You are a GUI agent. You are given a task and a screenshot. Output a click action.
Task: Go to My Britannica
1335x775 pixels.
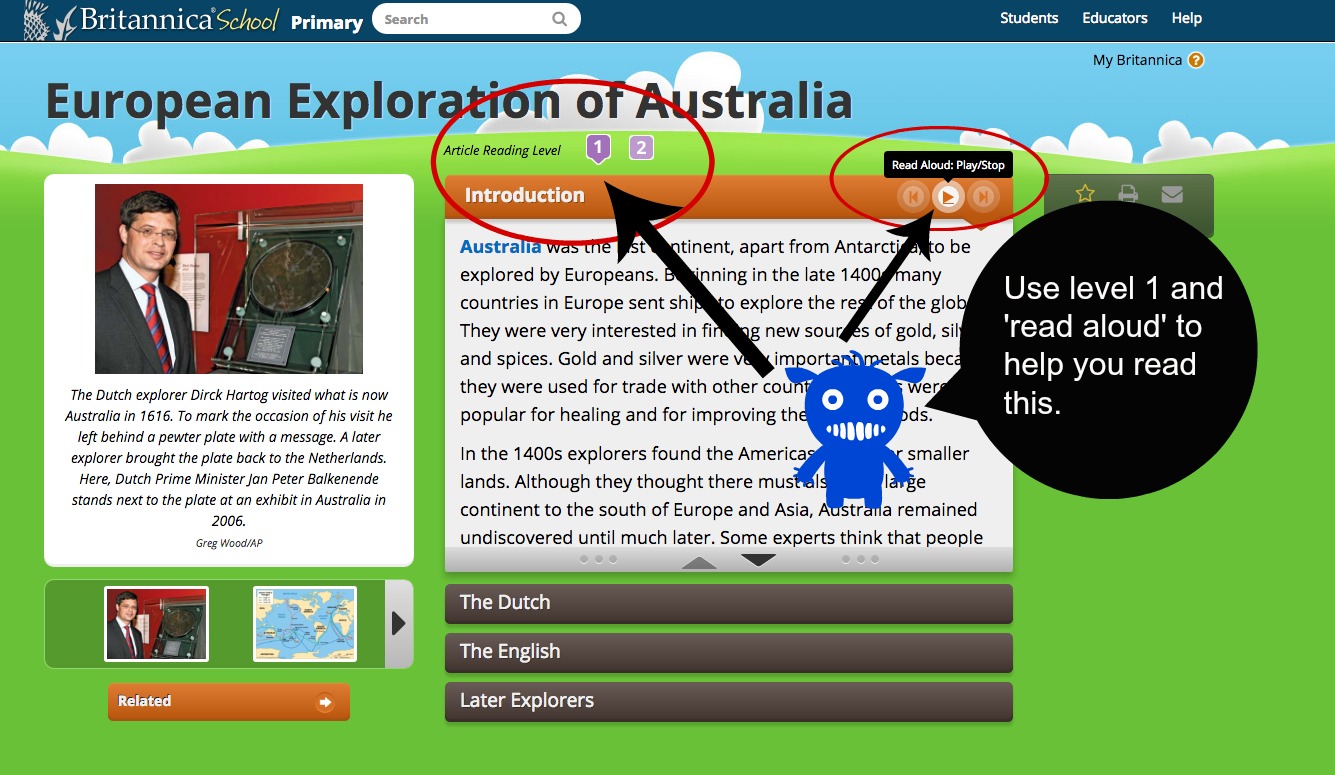[1137, 60]
